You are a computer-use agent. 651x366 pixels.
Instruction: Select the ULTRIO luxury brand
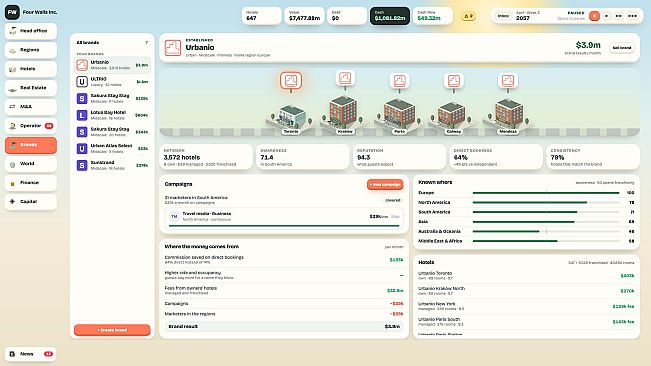point(112,82)
